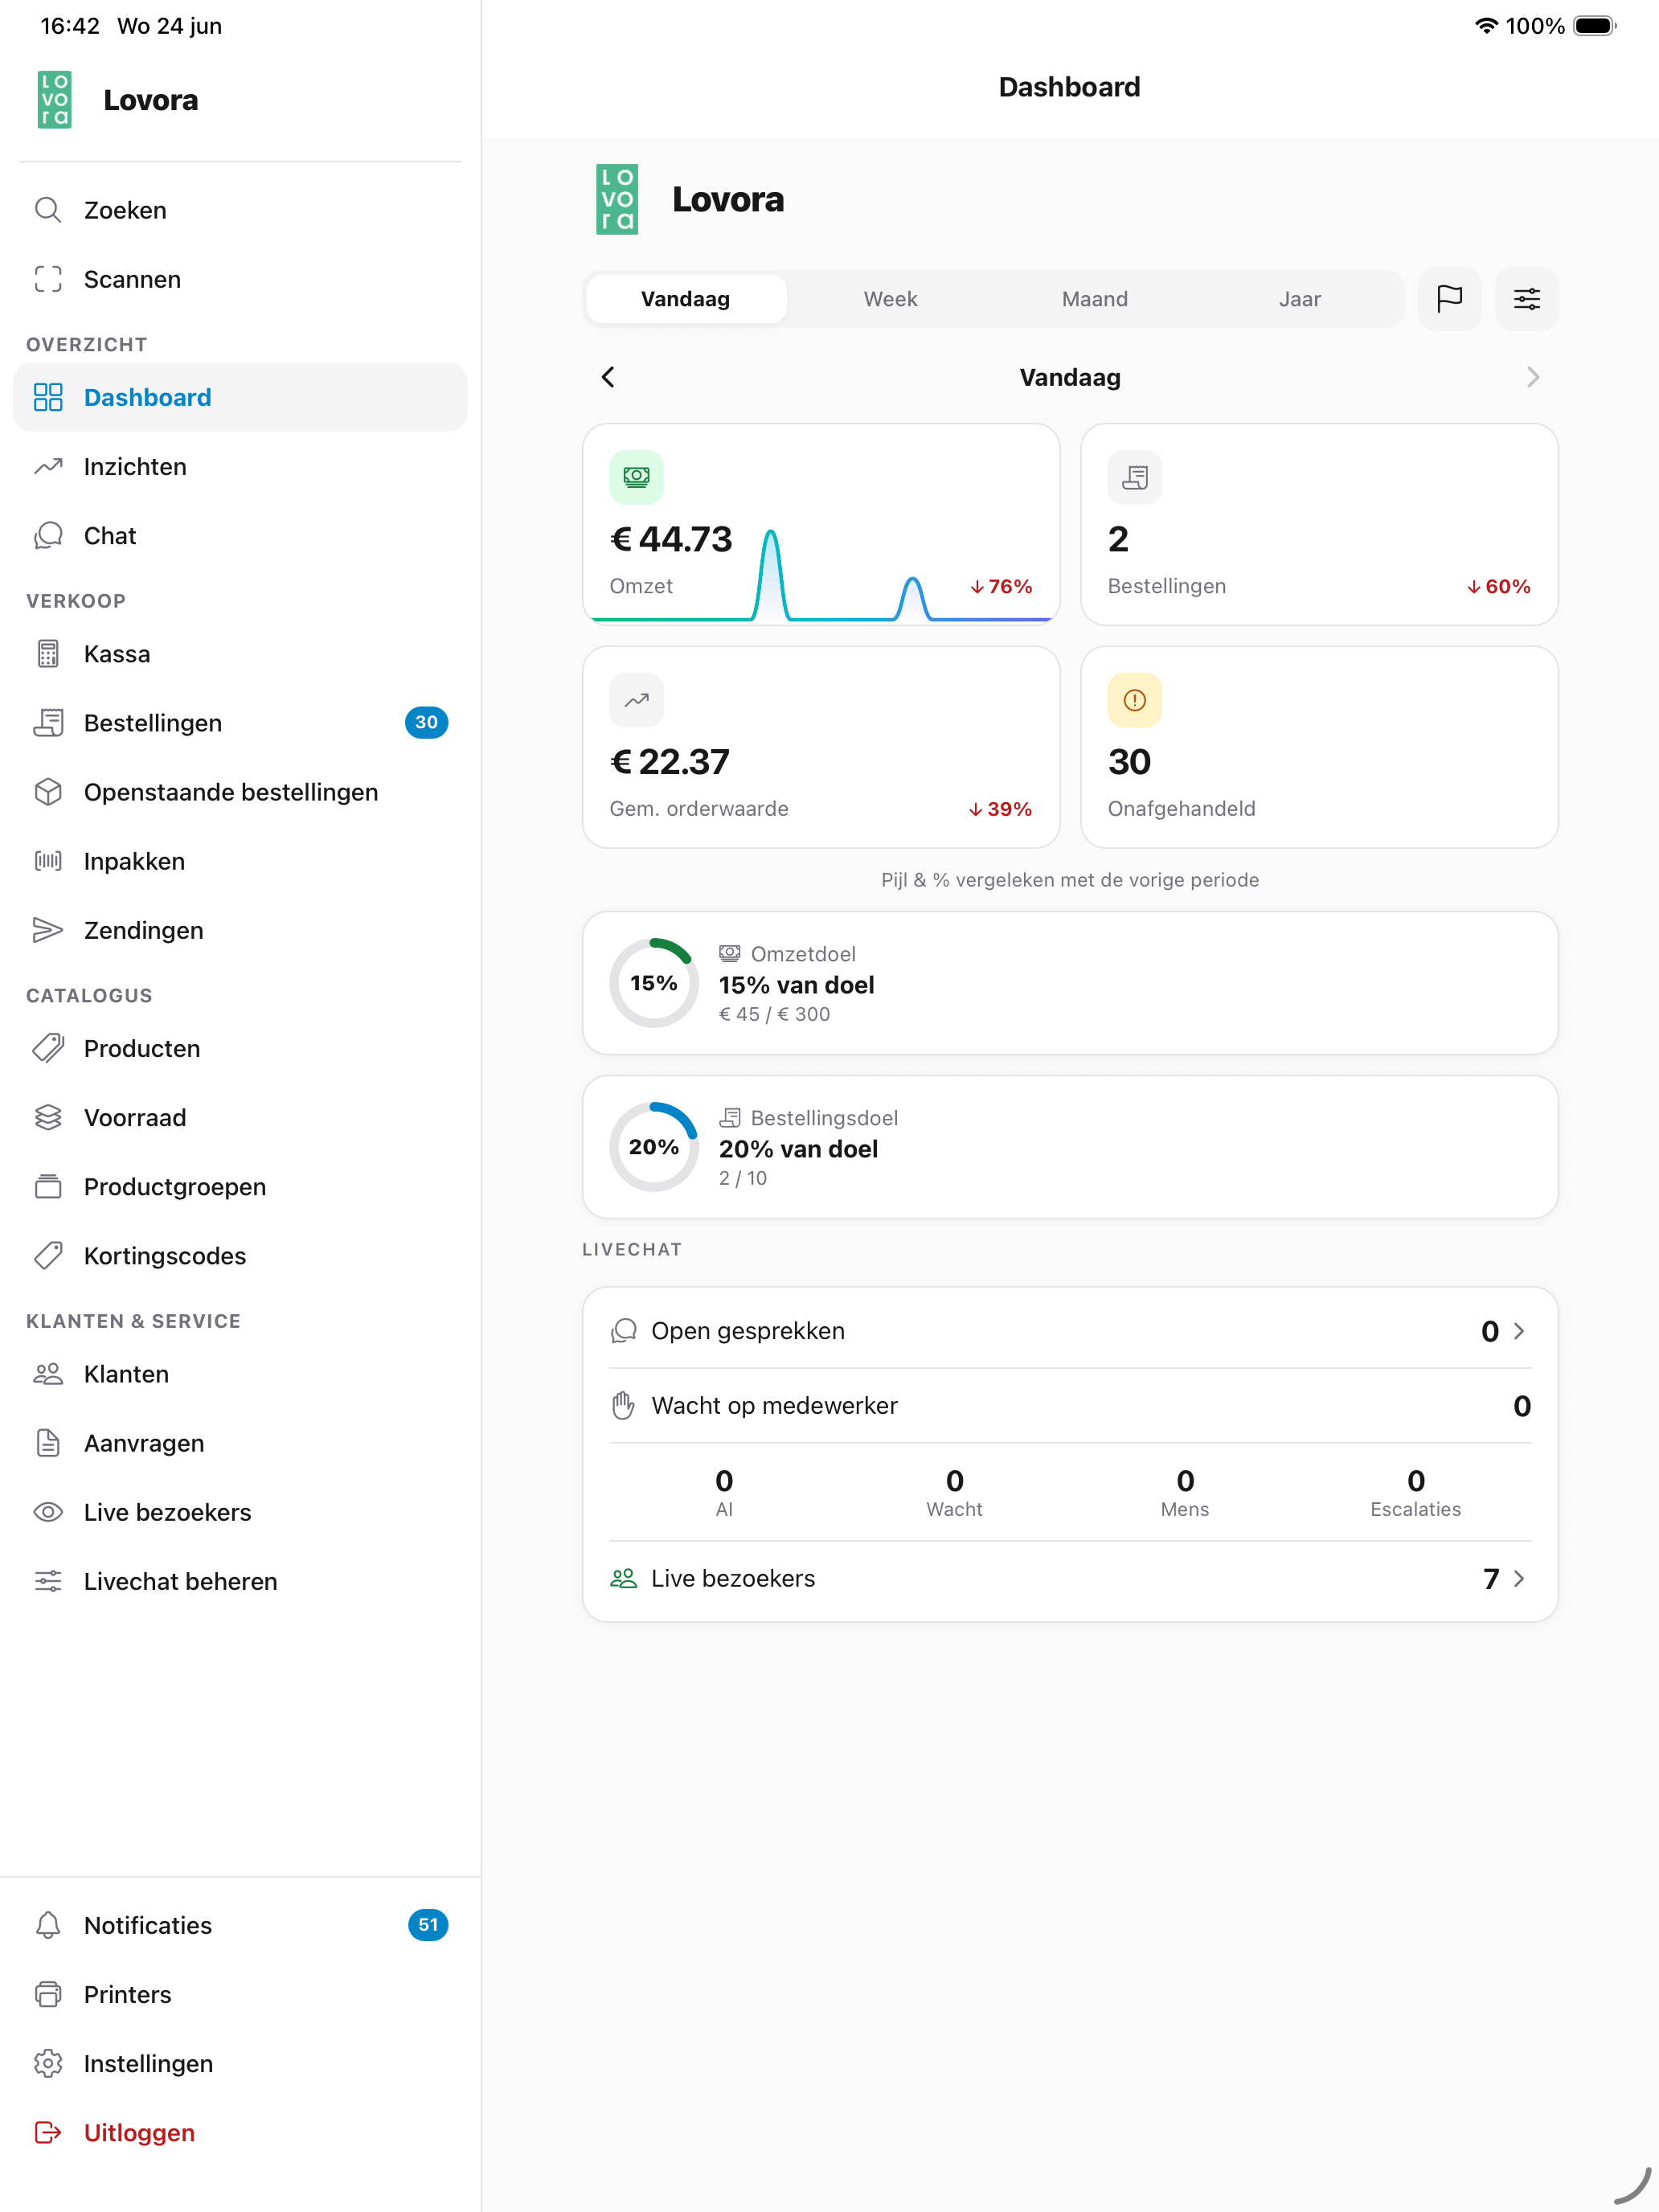
Task: Open Openstaande bestellingen in sidebar
Action: tap(240, 792)
